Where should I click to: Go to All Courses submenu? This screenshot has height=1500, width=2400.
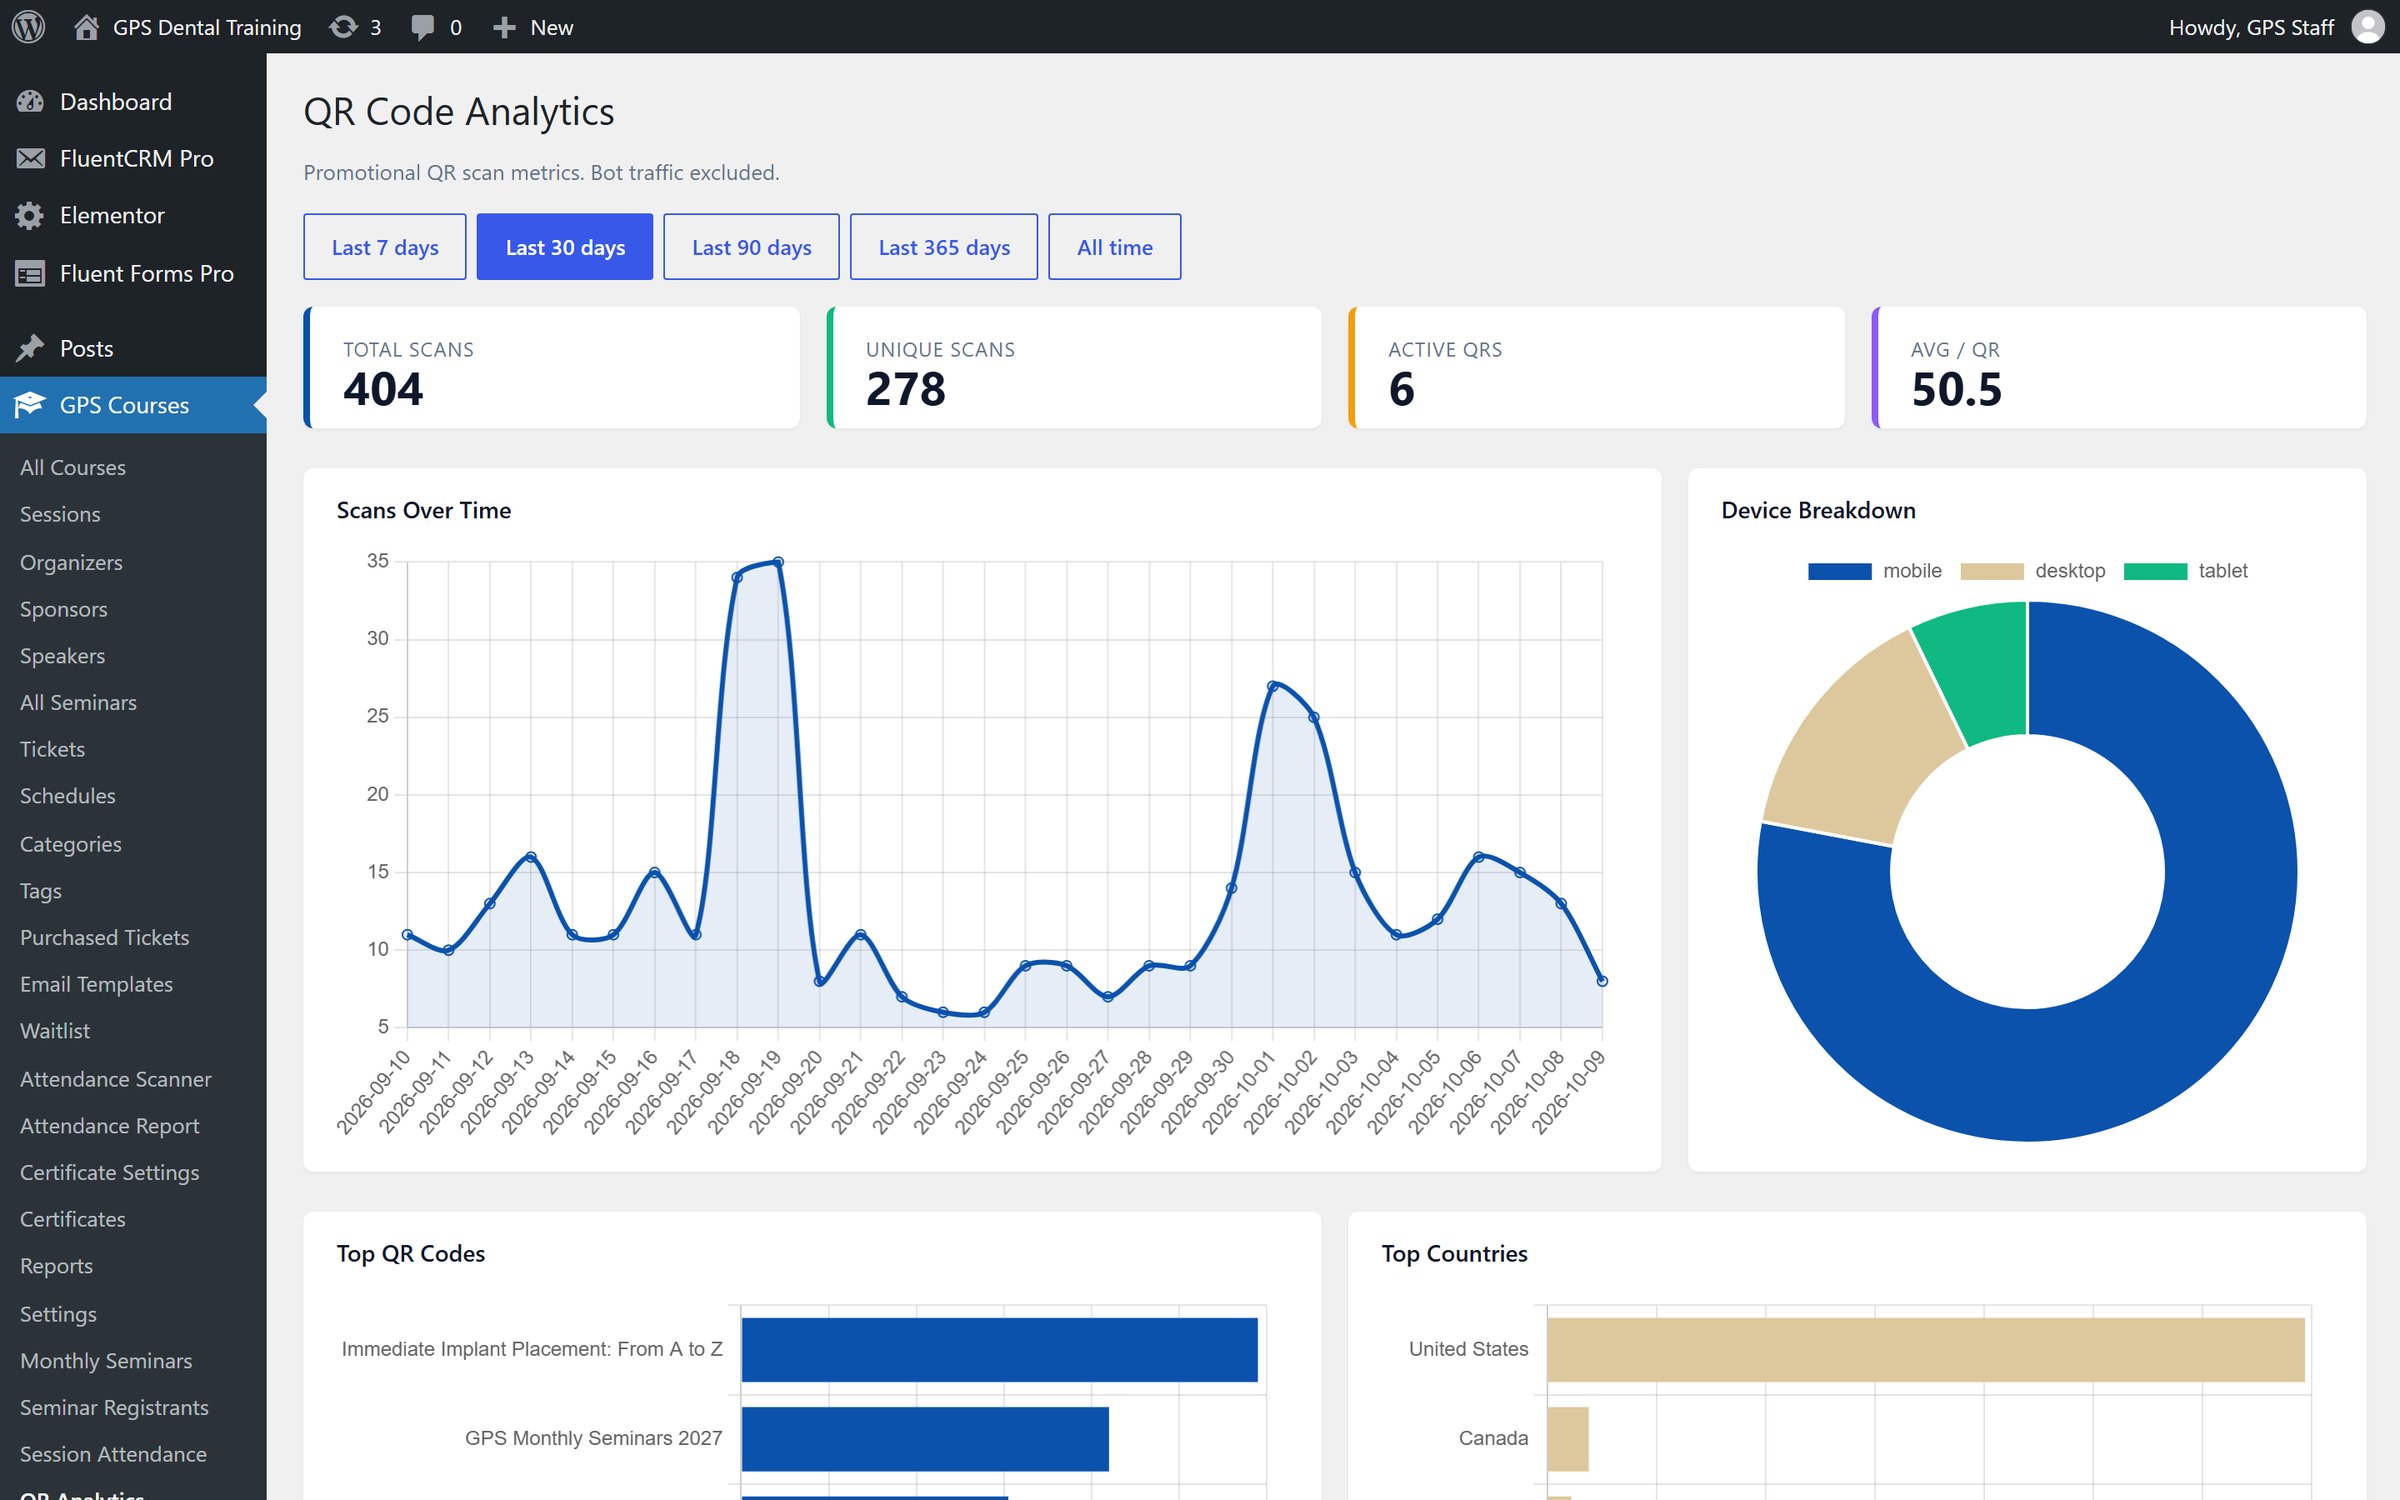click(73, 468)
